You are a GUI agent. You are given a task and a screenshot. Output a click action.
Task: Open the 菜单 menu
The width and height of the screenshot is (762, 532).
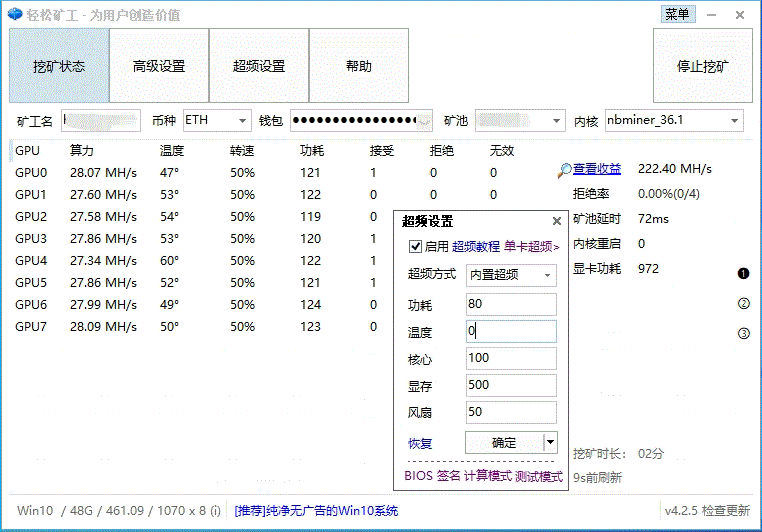pyautogui.click(x=678, y=14)
